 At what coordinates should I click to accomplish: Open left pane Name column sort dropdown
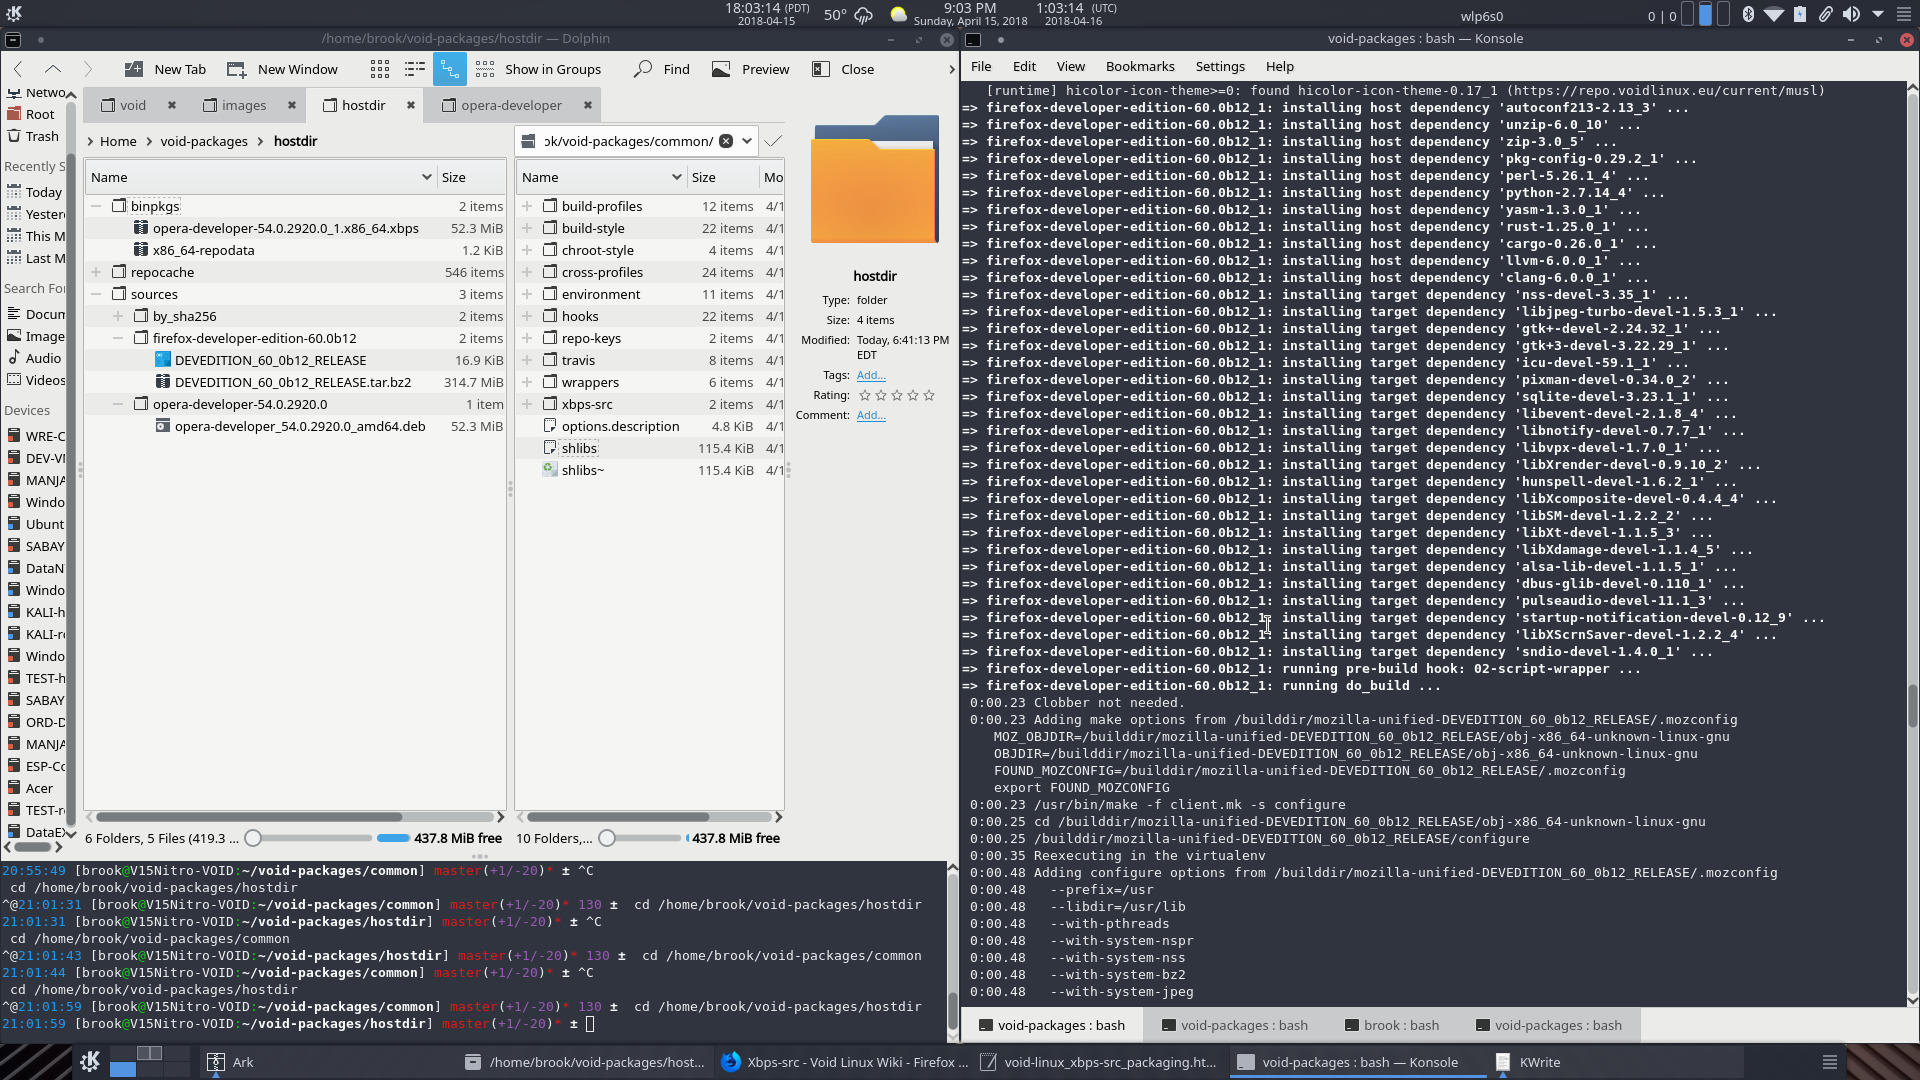pyautogui.click(x=427, y=177)
